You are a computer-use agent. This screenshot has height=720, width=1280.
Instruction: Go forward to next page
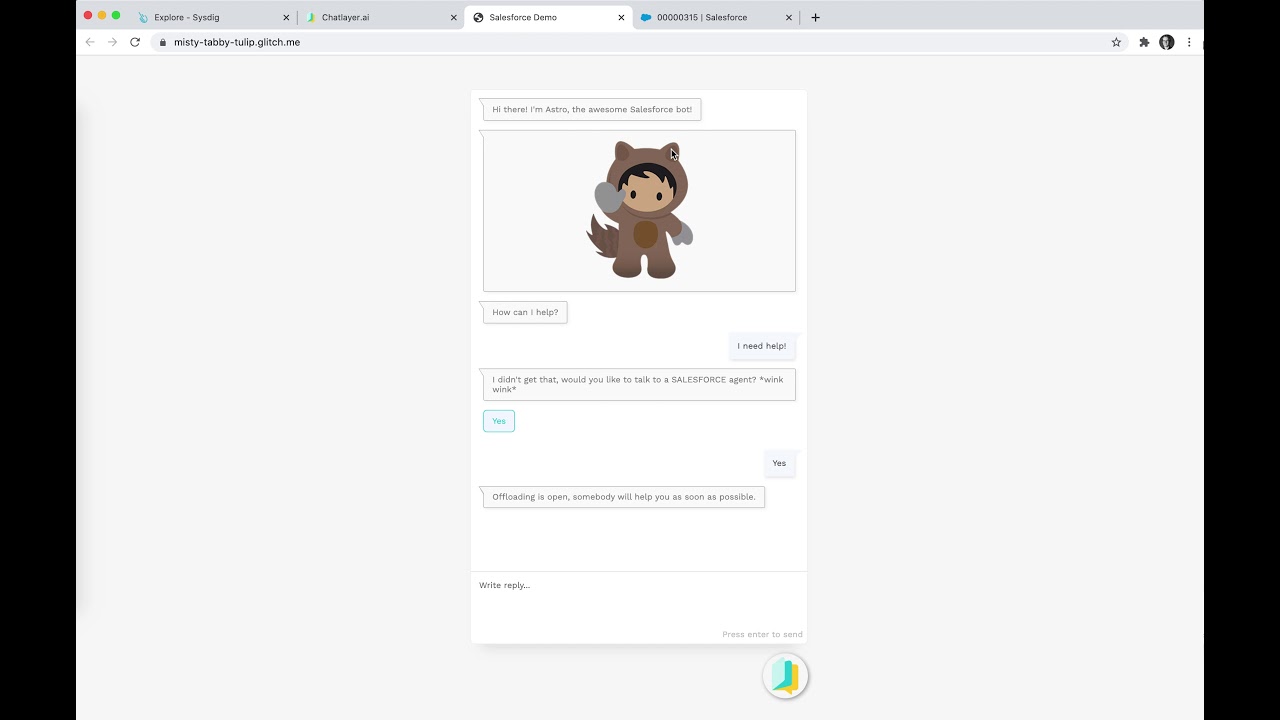(112, 42)
